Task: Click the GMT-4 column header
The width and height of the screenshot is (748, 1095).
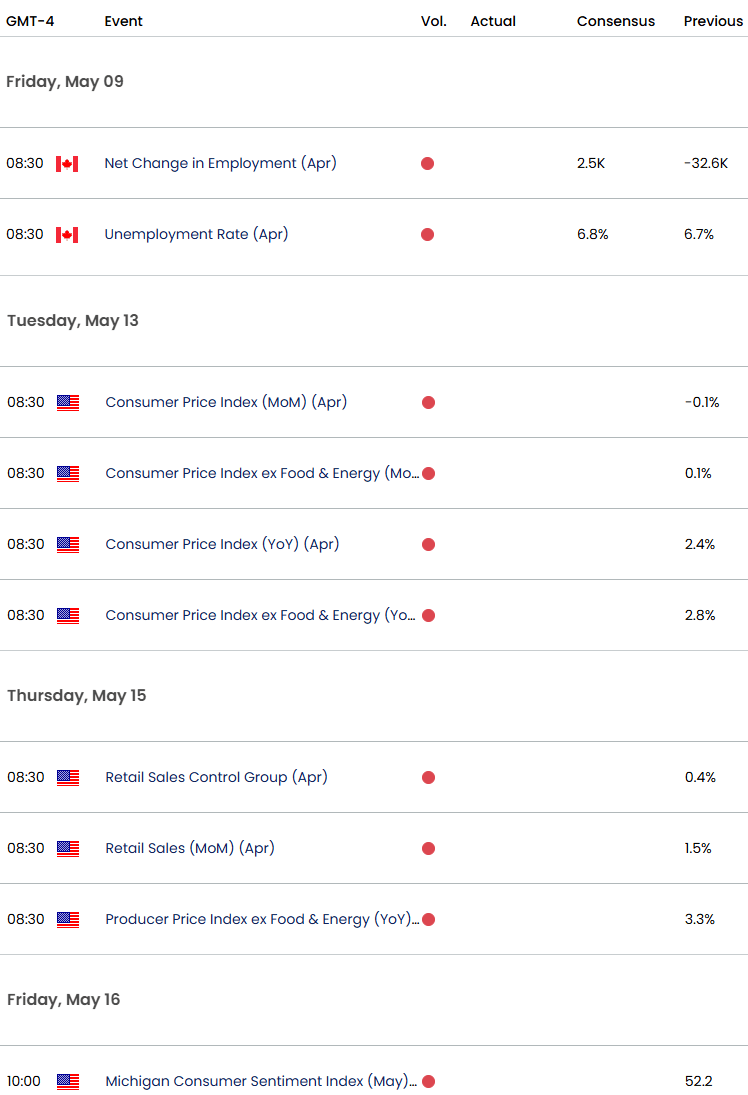Action: [30, 20]
